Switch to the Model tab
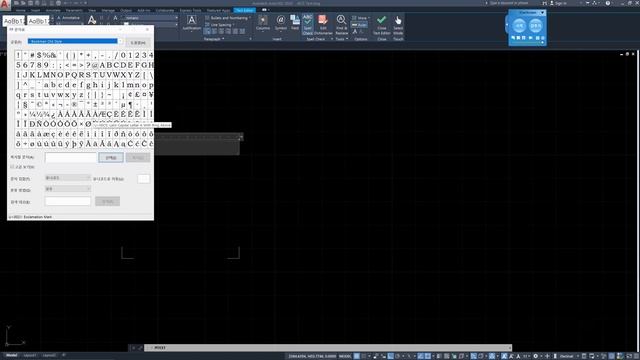640x360 pixels. click(x=11, y=356)
